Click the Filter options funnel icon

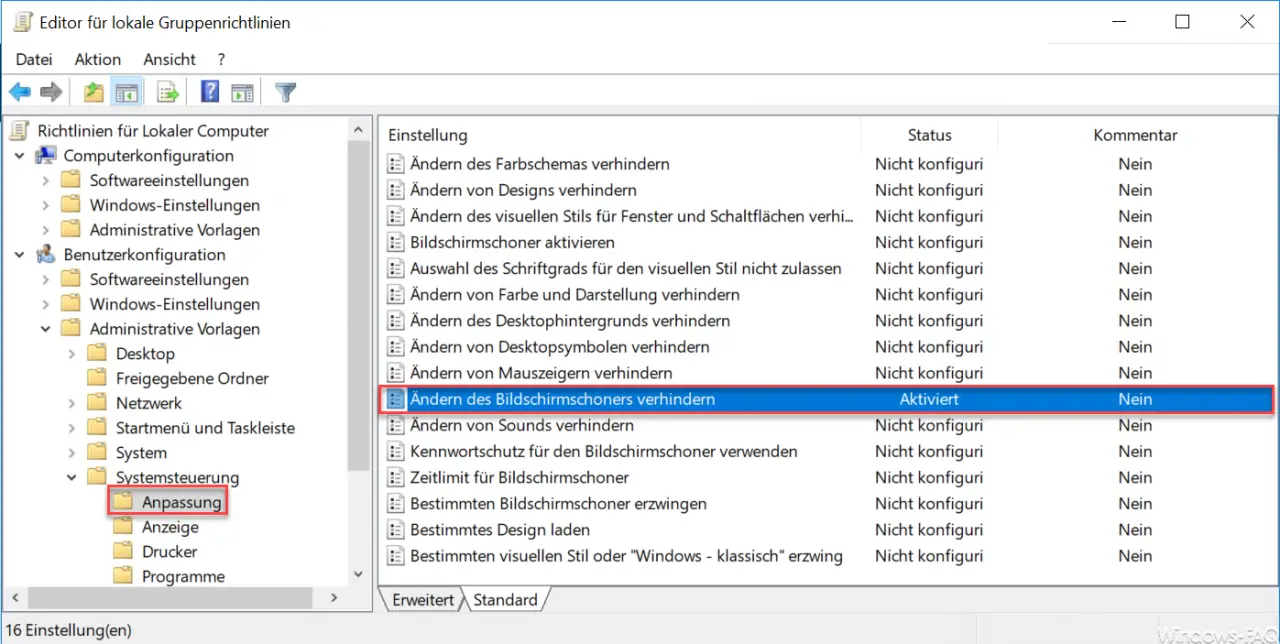286,93
